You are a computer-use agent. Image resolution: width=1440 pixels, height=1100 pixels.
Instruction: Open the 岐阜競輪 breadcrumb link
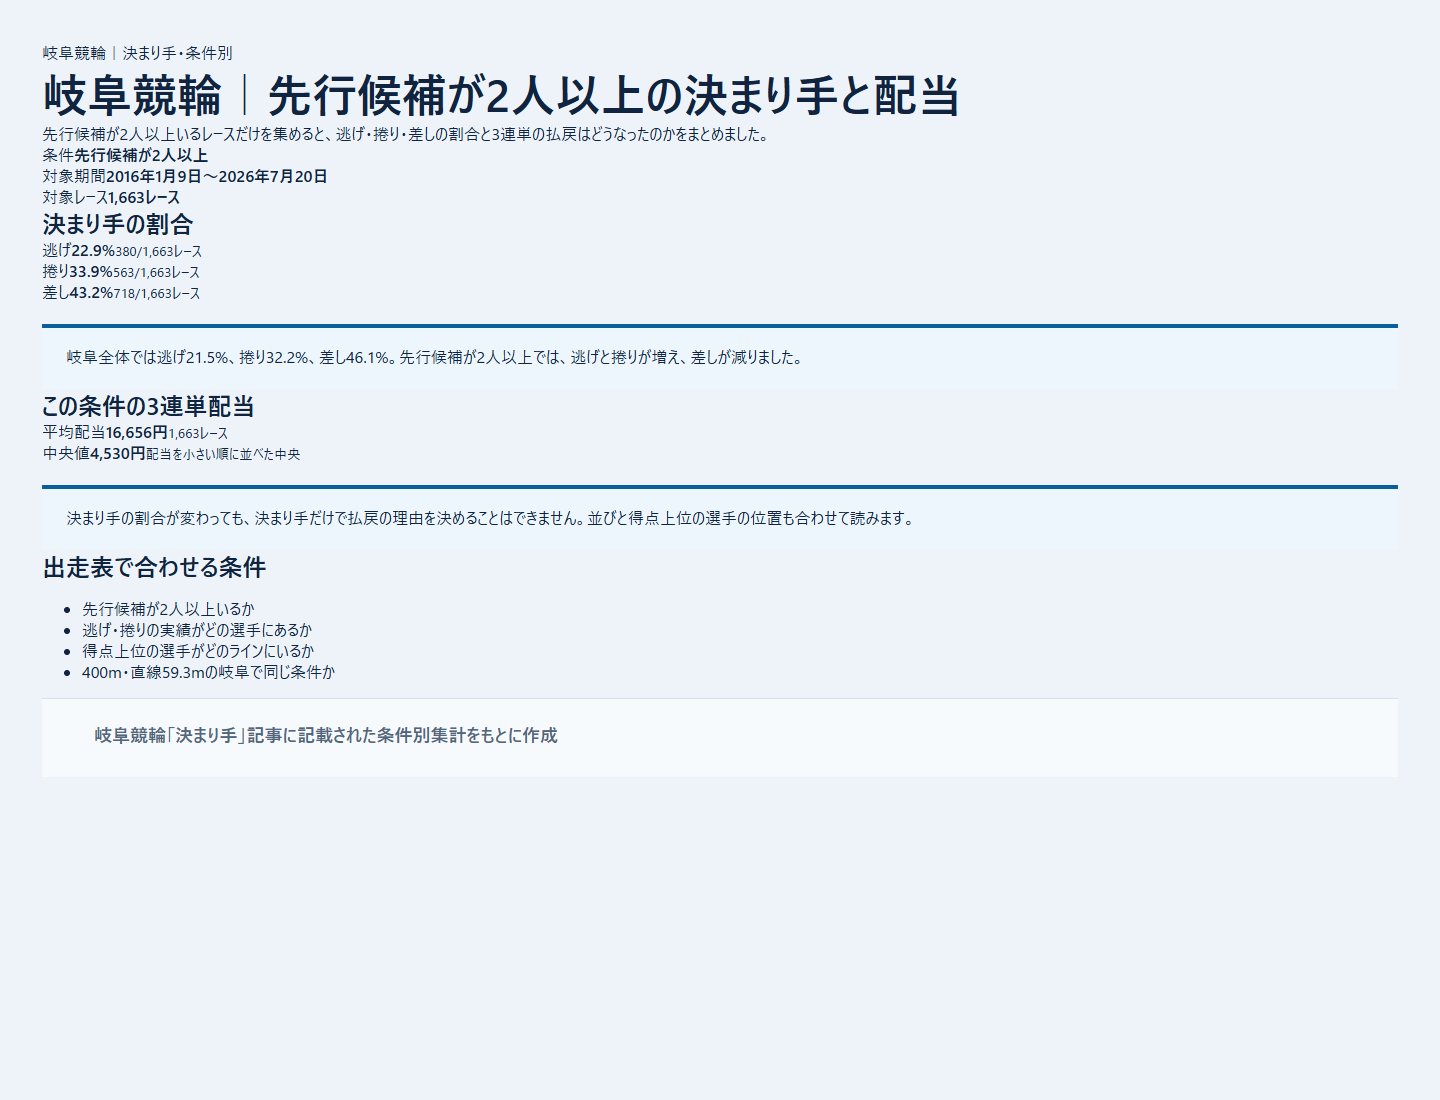click(74, 53)
